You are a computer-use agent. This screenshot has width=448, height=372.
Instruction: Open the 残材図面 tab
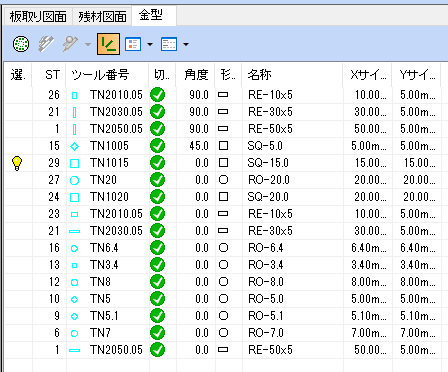tap(102, 16)
